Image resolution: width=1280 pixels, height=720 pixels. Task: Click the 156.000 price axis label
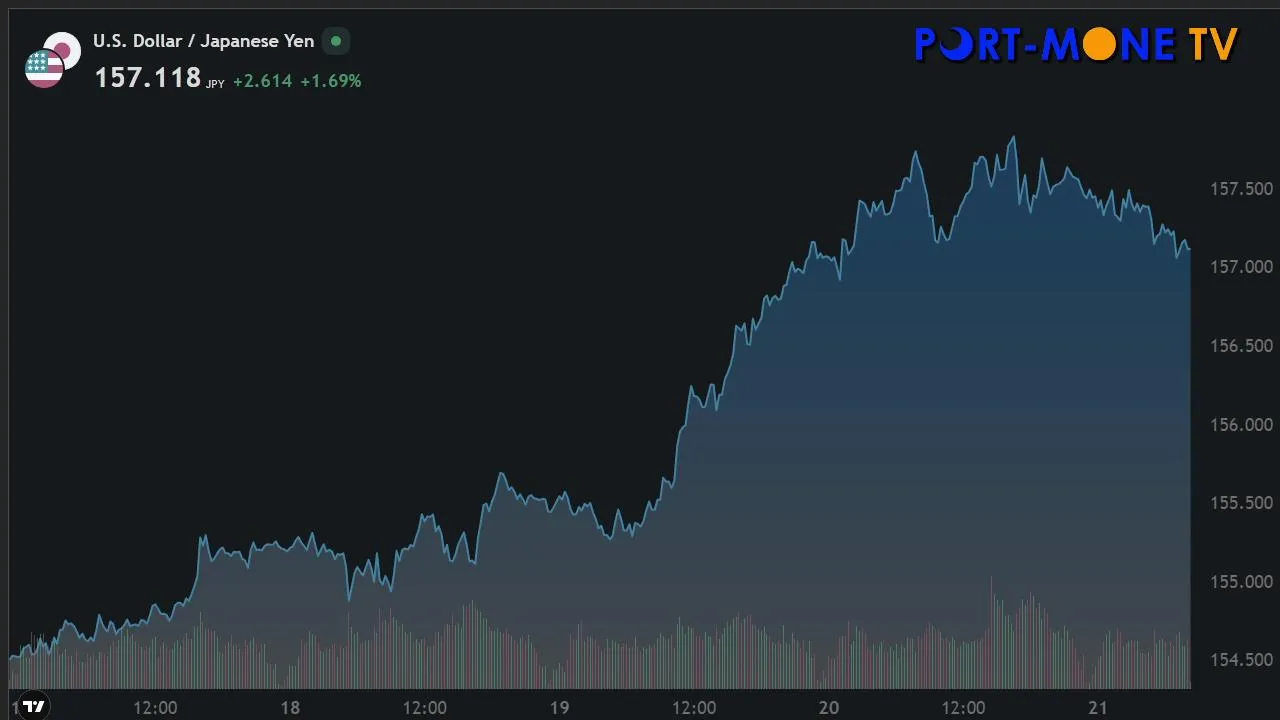pos(1241,425)
